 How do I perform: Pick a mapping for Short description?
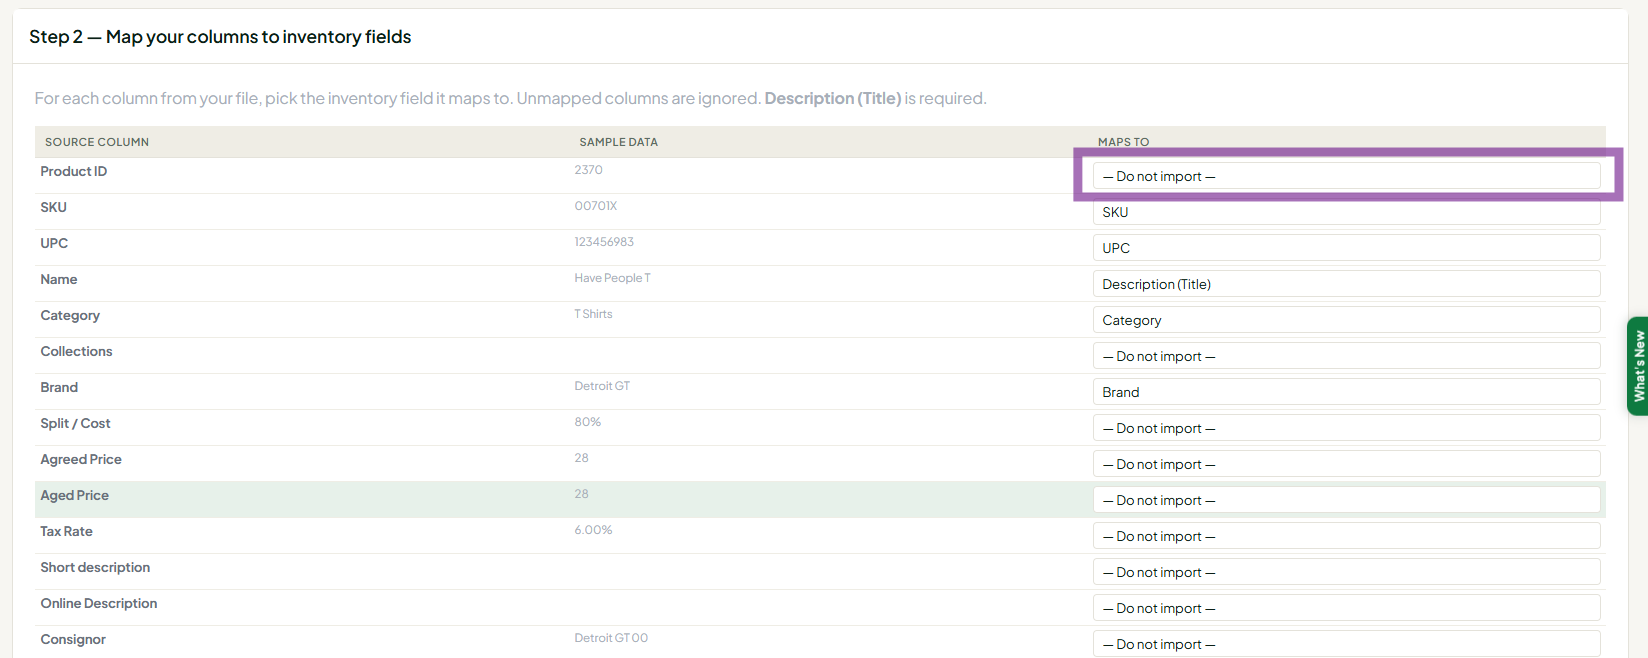1346,572
